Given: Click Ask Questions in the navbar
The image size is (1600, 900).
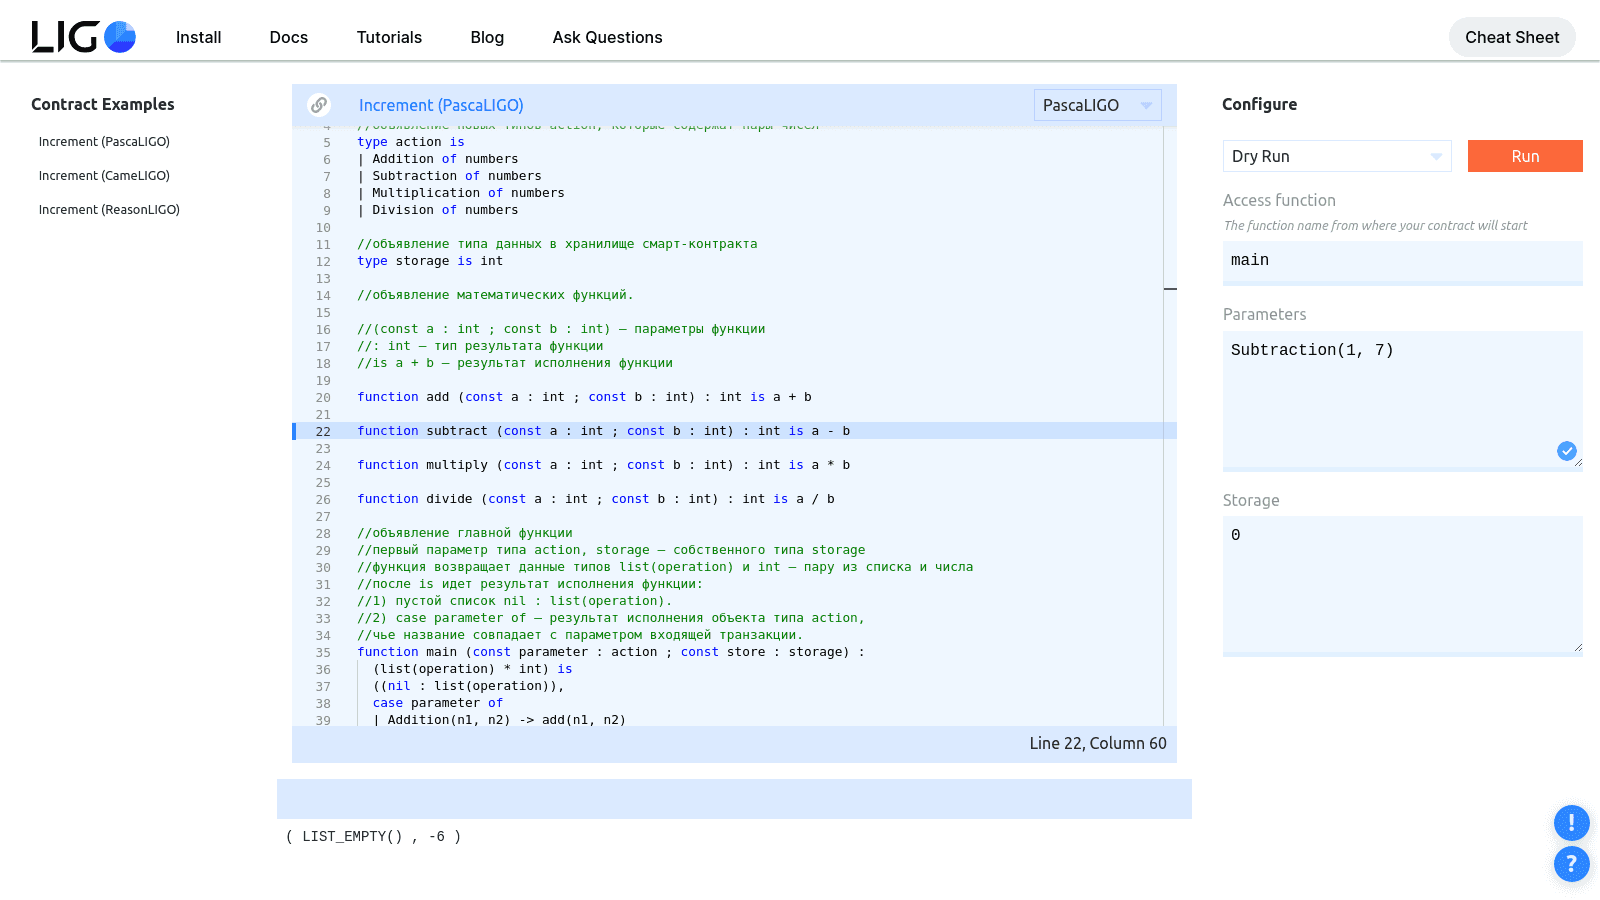Looking at the screenshot, I should coord(607,37).
